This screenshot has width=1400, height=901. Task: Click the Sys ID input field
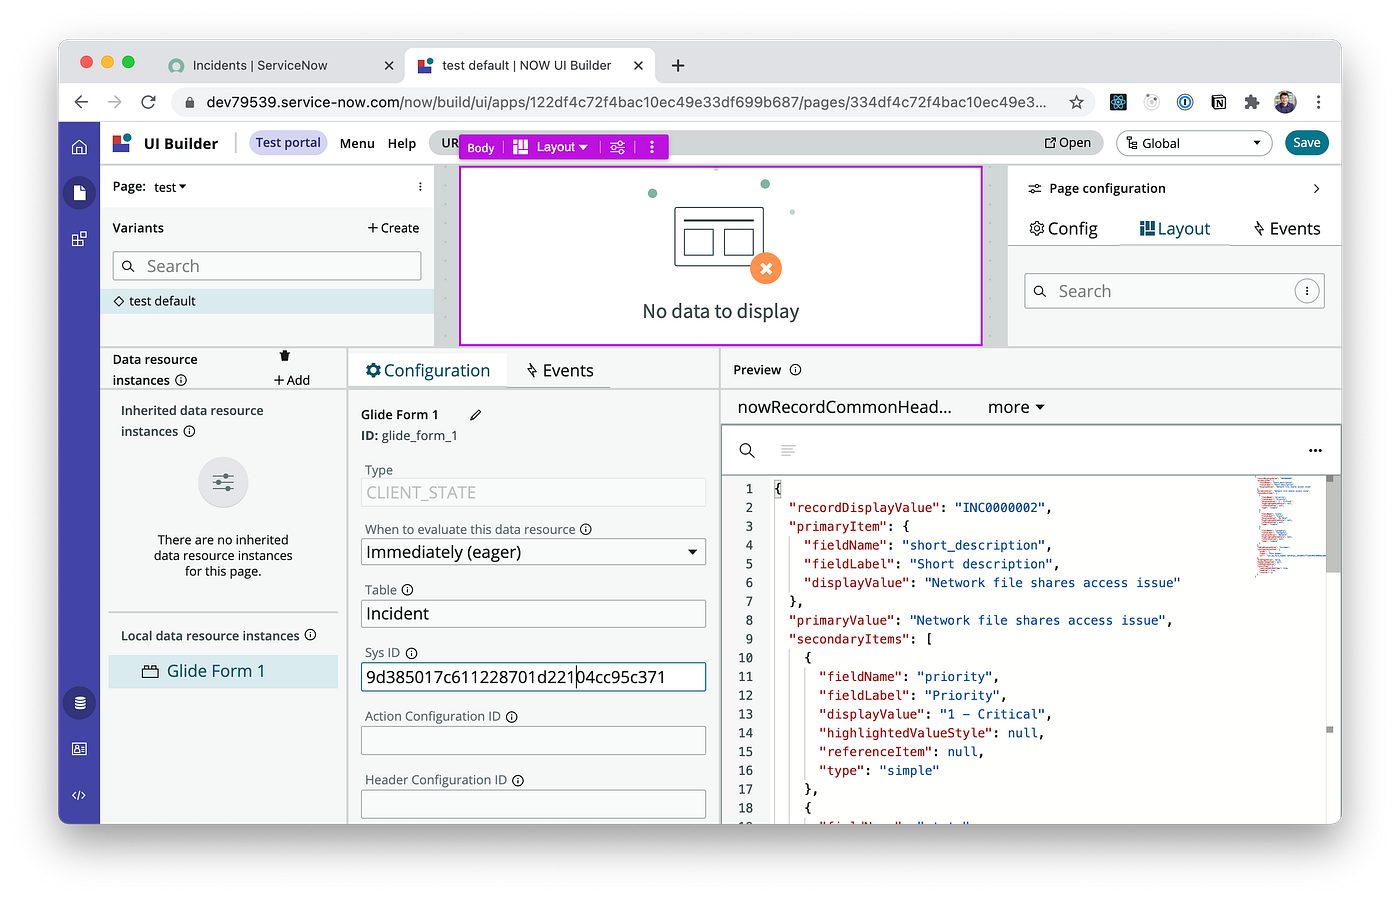533,677
